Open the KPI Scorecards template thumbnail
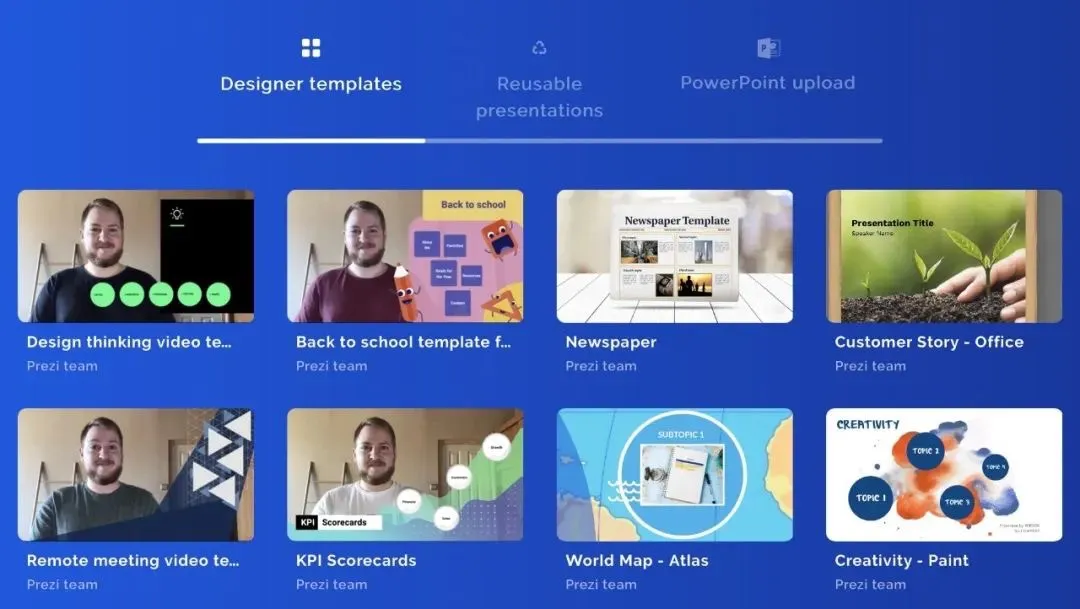Screen dimensions: 1080x609 pos(405,474)
